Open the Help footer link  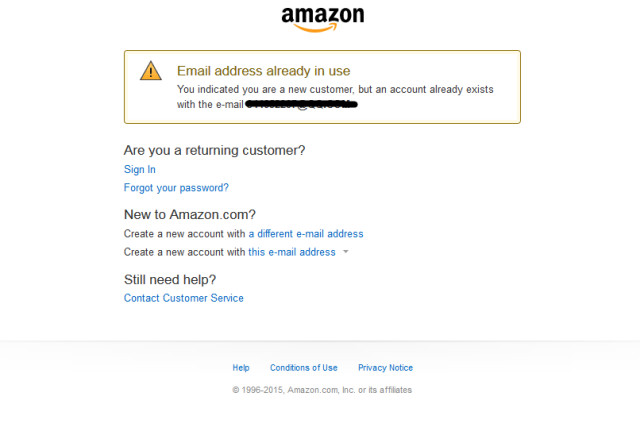241,368
